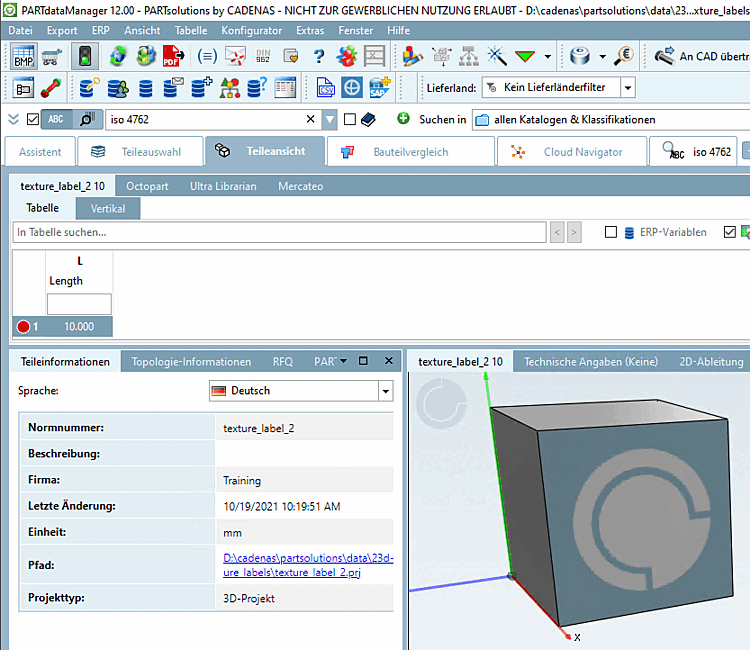Open the Konfigurator menu

[251, 31]
